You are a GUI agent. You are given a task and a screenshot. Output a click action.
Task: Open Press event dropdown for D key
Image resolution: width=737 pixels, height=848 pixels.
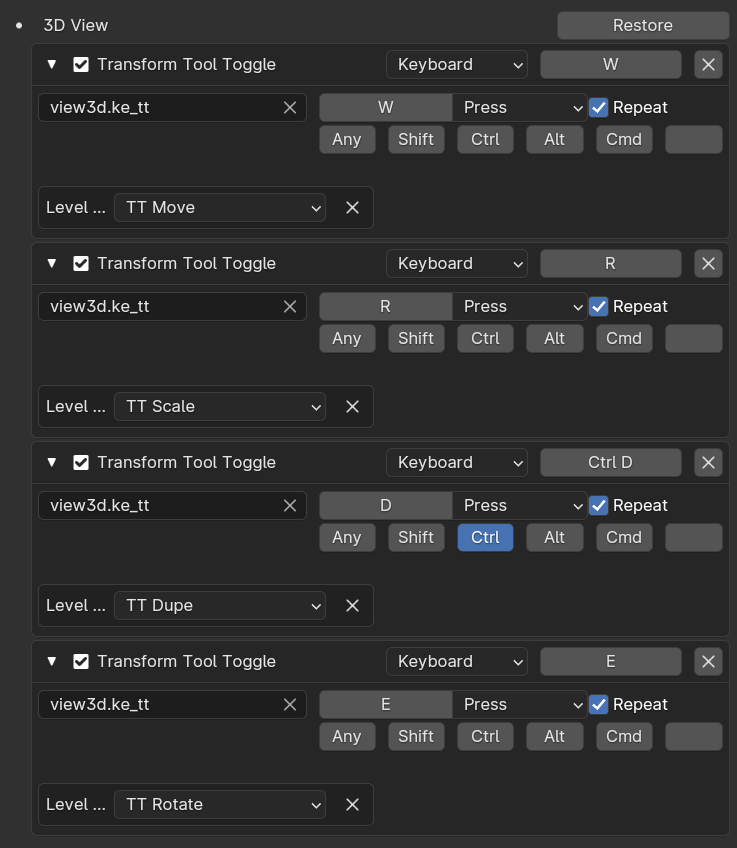[520, 506]
